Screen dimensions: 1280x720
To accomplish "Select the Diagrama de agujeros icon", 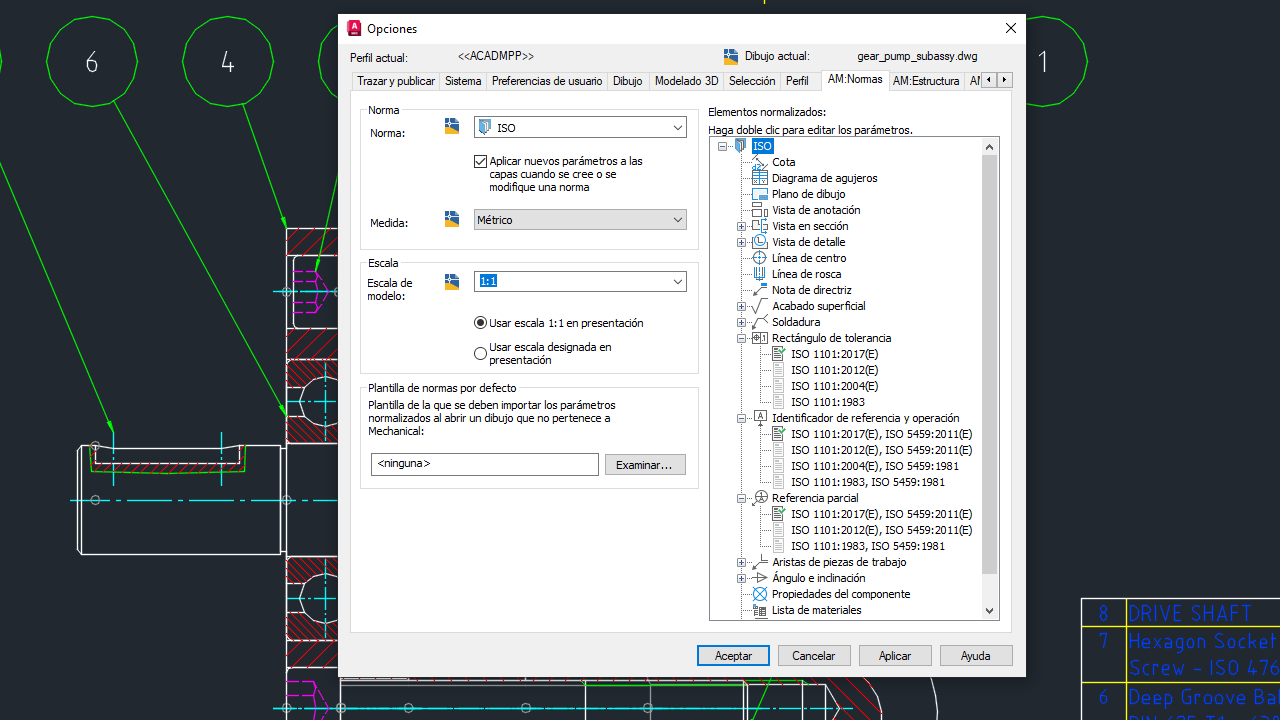I will 760,178.
